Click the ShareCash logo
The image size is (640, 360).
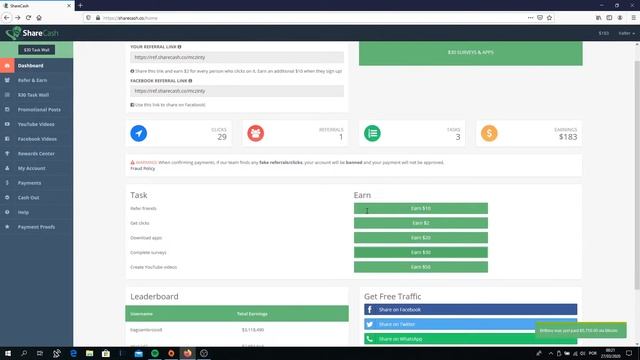point(32,33)
